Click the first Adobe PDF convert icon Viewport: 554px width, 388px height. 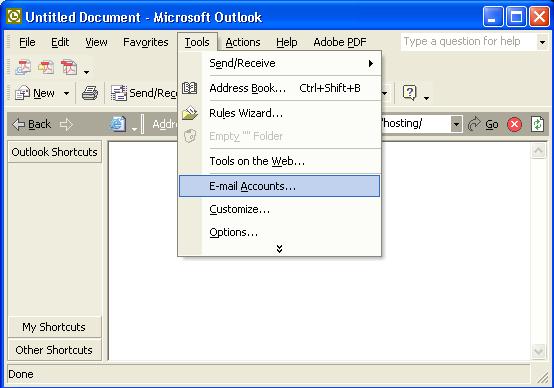tap(23, 67)
